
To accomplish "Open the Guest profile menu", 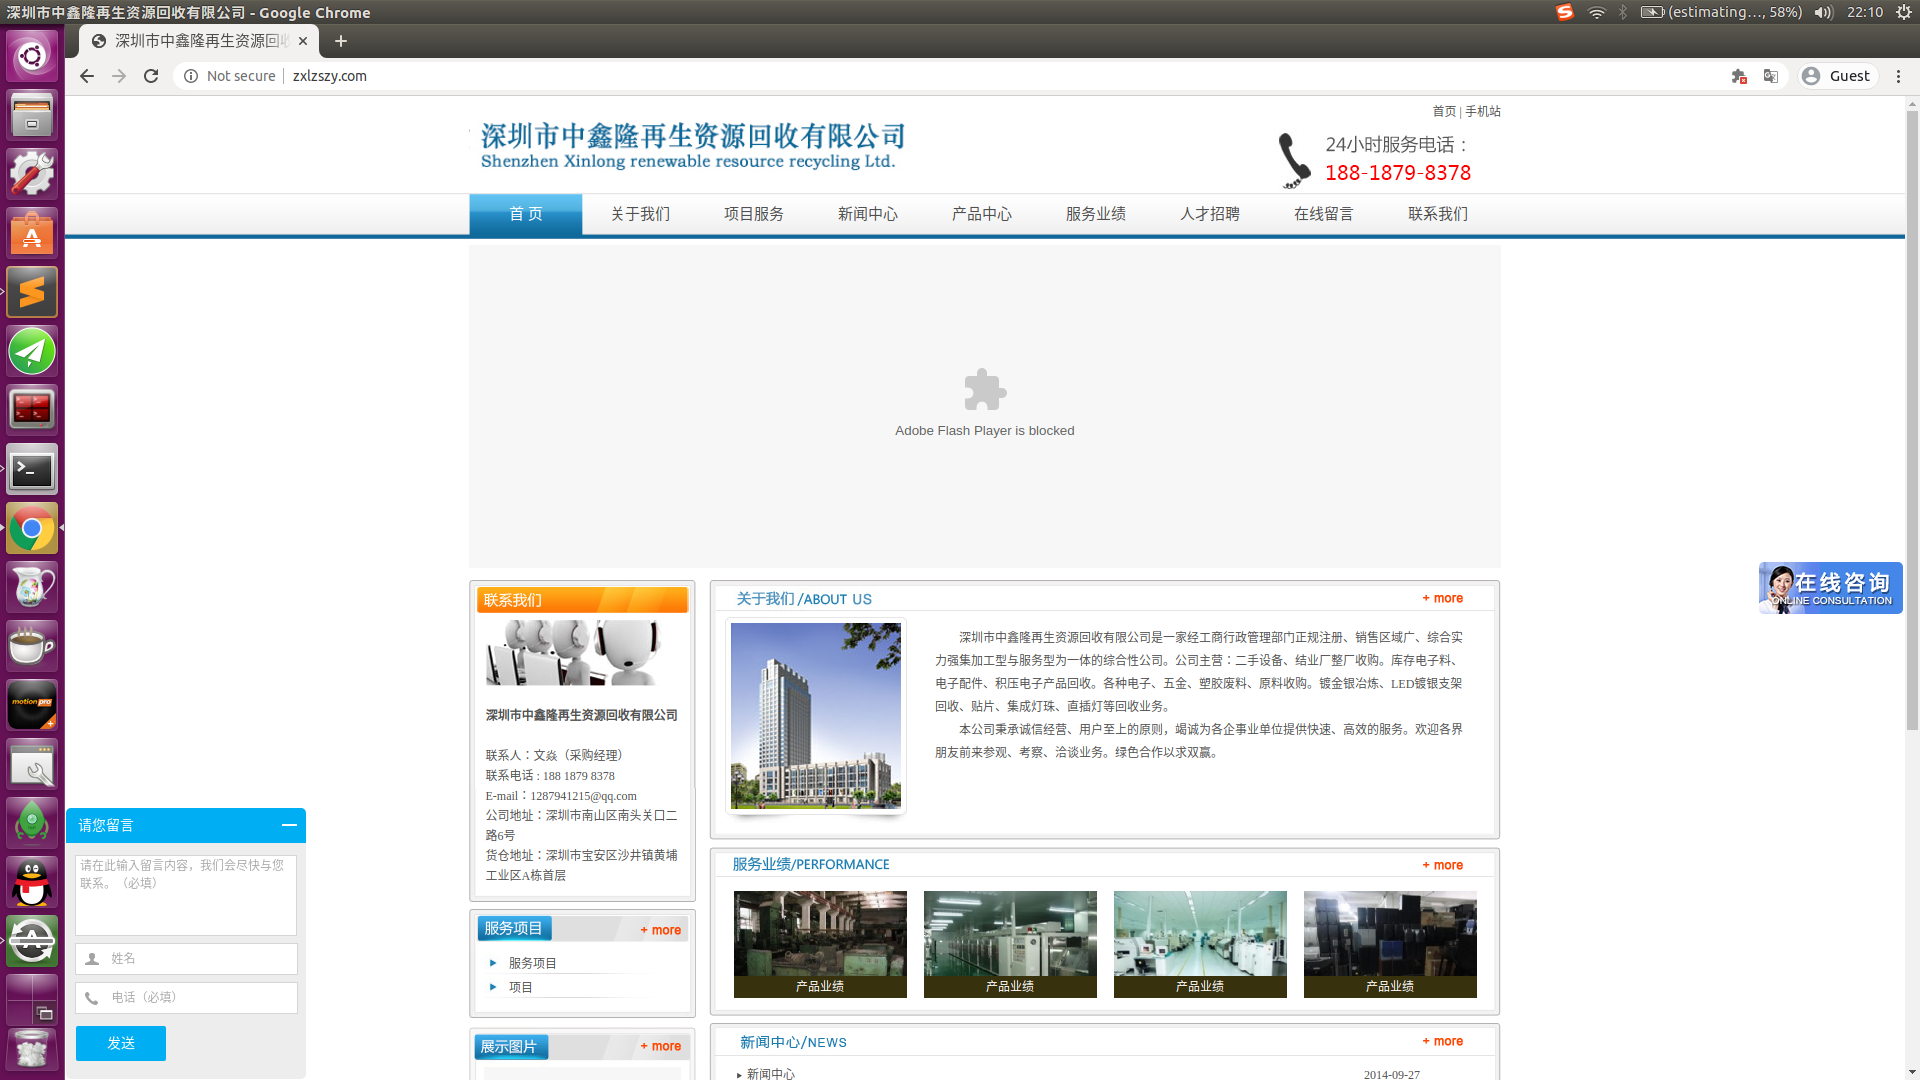I will pyautogui.click(x=1837, y=76).
